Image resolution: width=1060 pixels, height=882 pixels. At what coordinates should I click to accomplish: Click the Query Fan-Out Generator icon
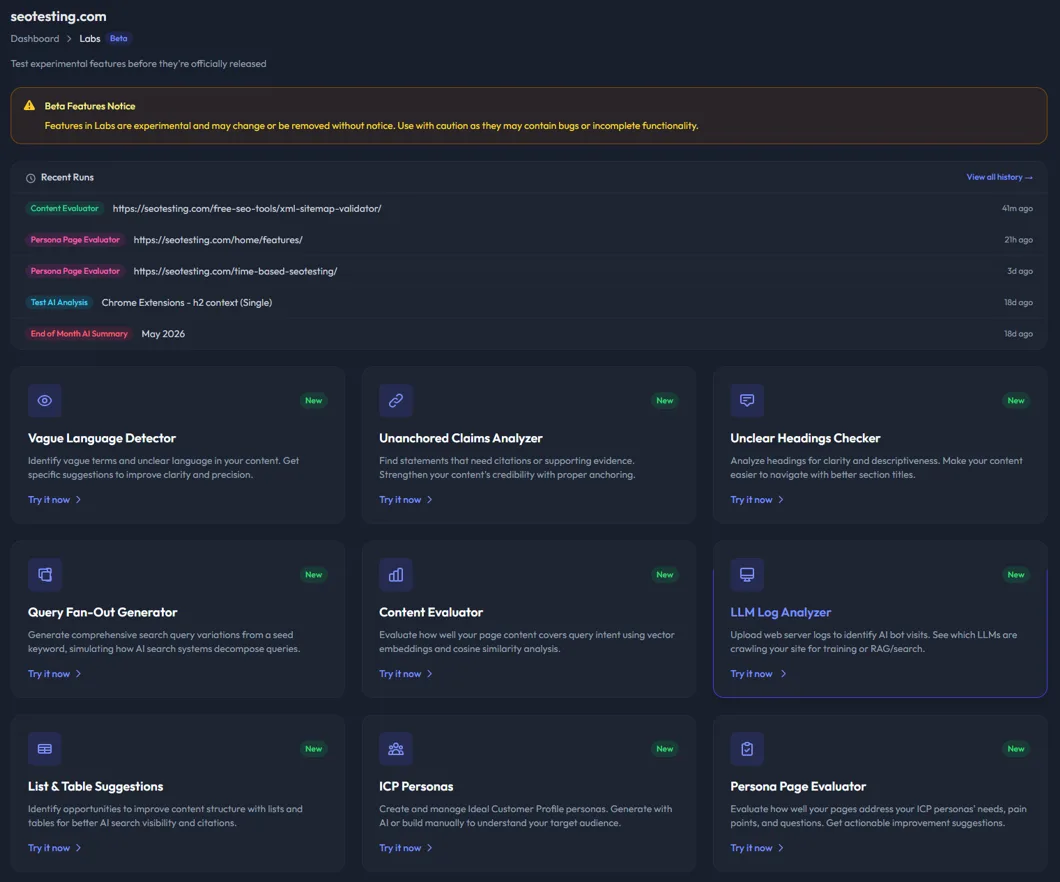pos(45,574)
